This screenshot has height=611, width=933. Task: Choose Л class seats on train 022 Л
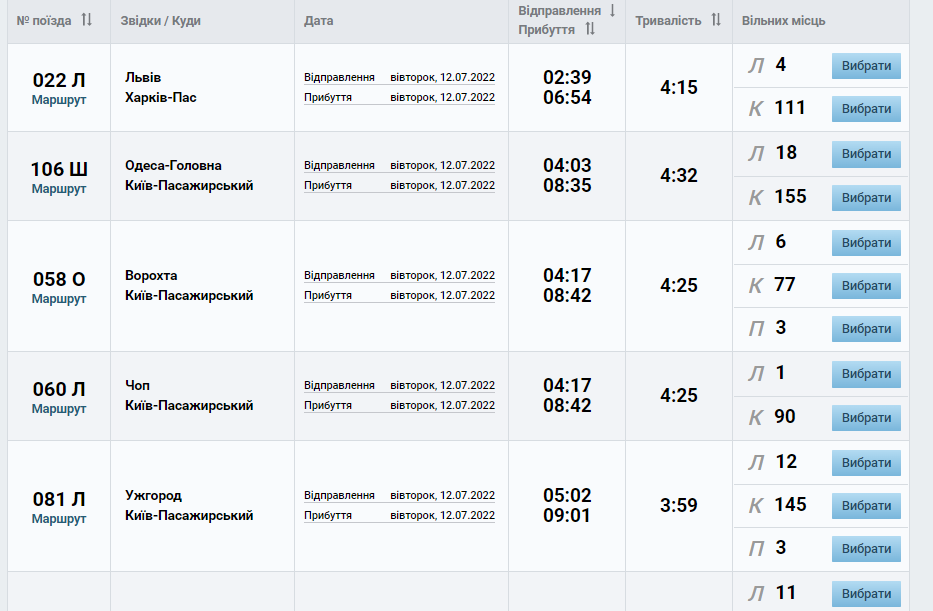866,66
